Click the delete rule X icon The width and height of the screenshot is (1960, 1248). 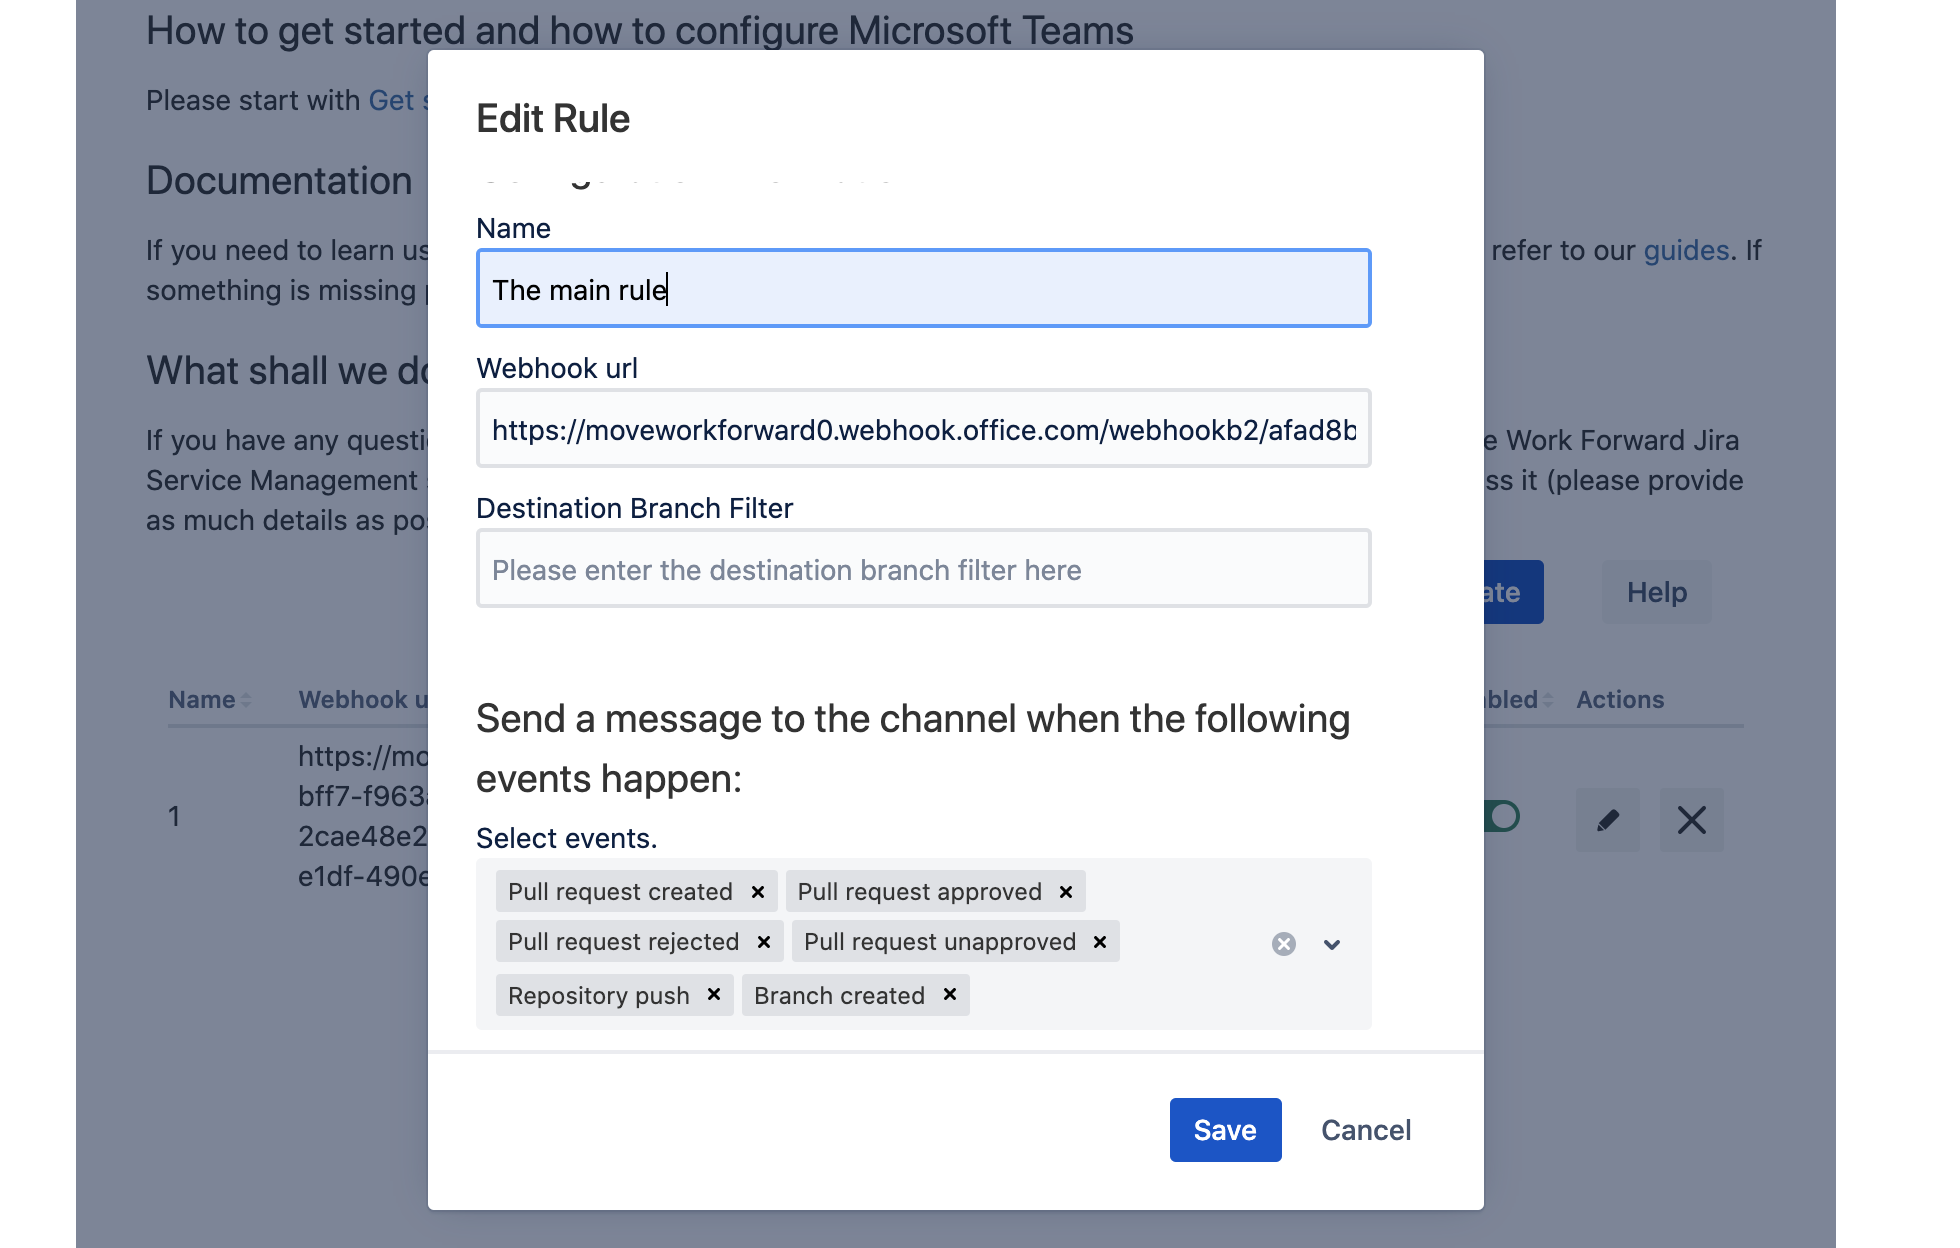pyautogui.click(x=1691, y=820)
